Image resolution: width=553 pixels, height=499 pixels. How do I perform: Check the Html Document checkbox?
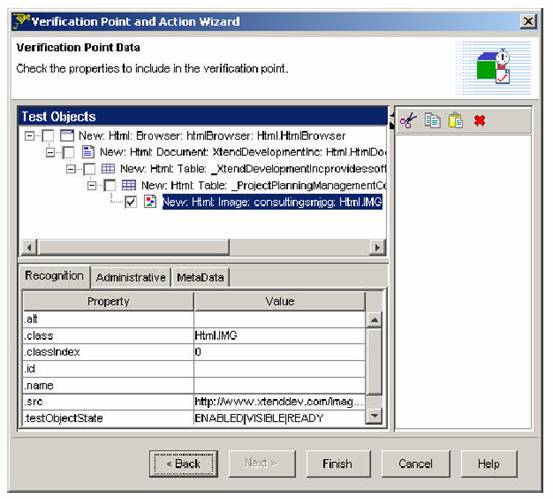[x=68, y=152]
